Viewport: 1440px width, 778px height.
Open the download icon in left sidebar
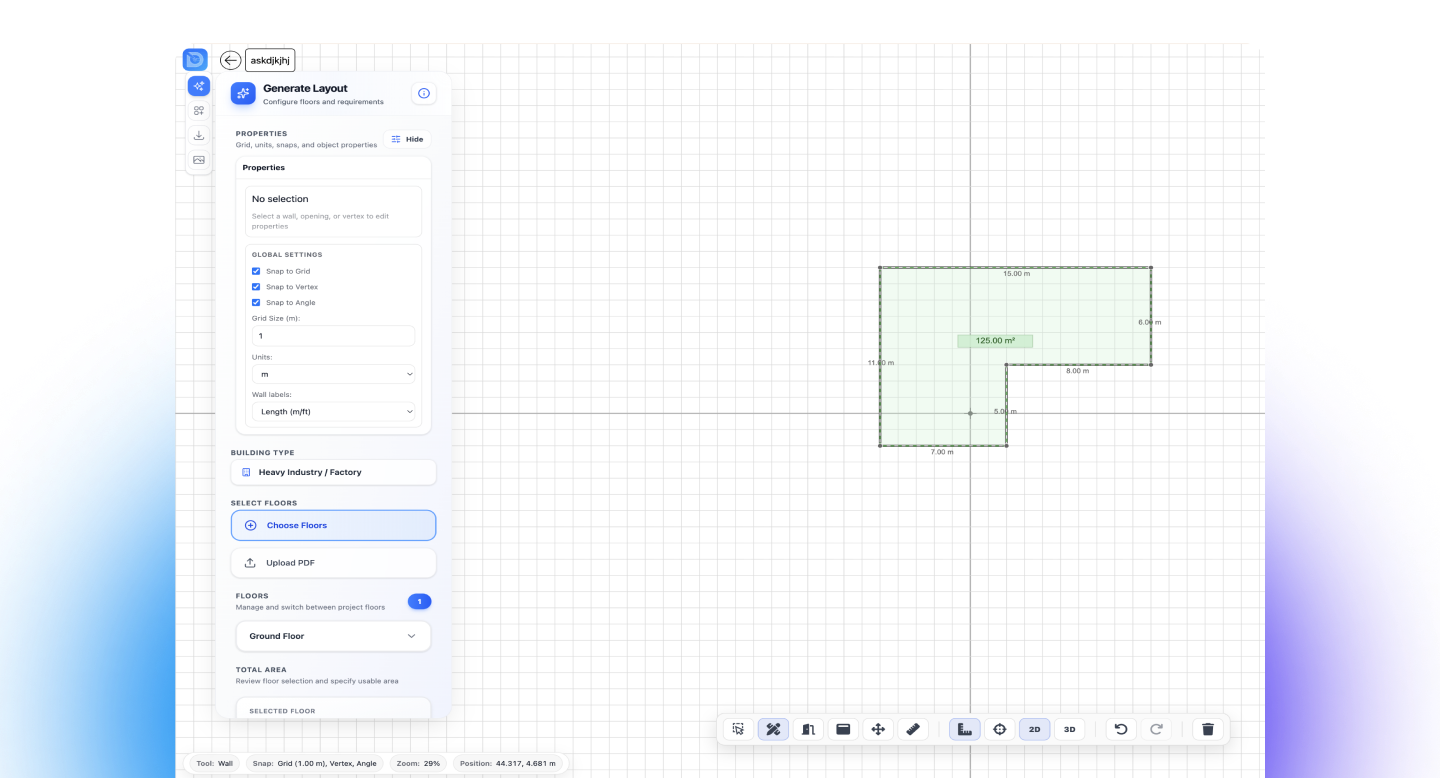[x=199, y=135]
